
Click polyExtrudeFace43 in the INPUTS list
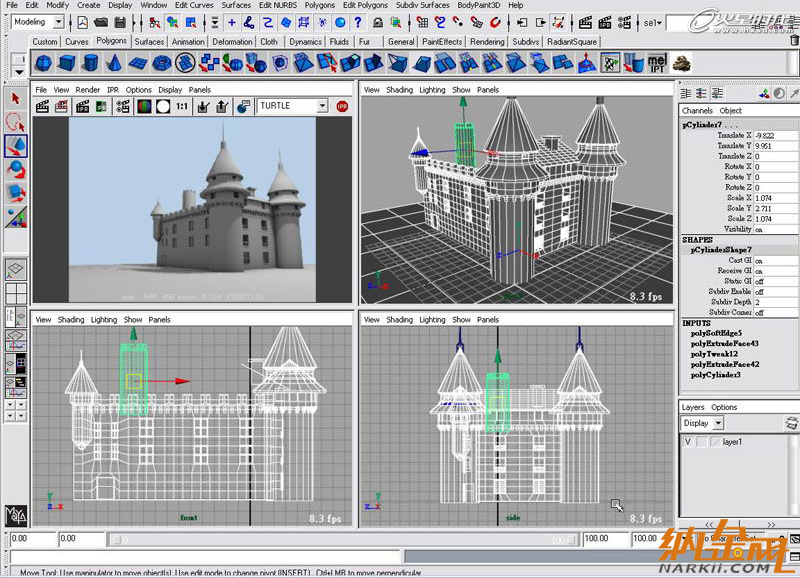[724, 343]
